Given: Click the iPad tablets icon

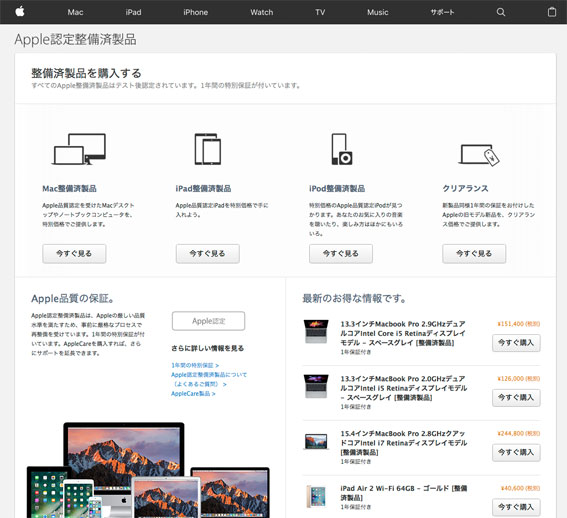Looking at the screenshot, I should coord(208,149).
